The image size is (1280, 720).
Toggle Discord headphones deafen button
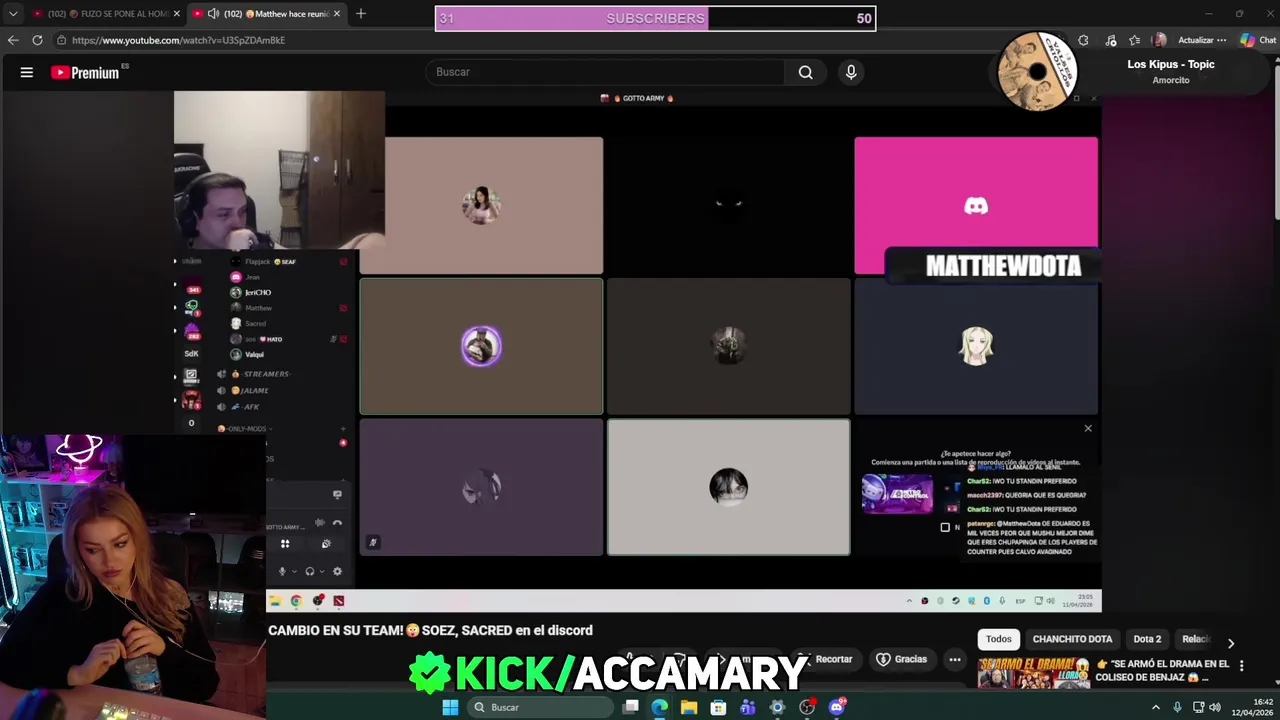coord(310,571)
